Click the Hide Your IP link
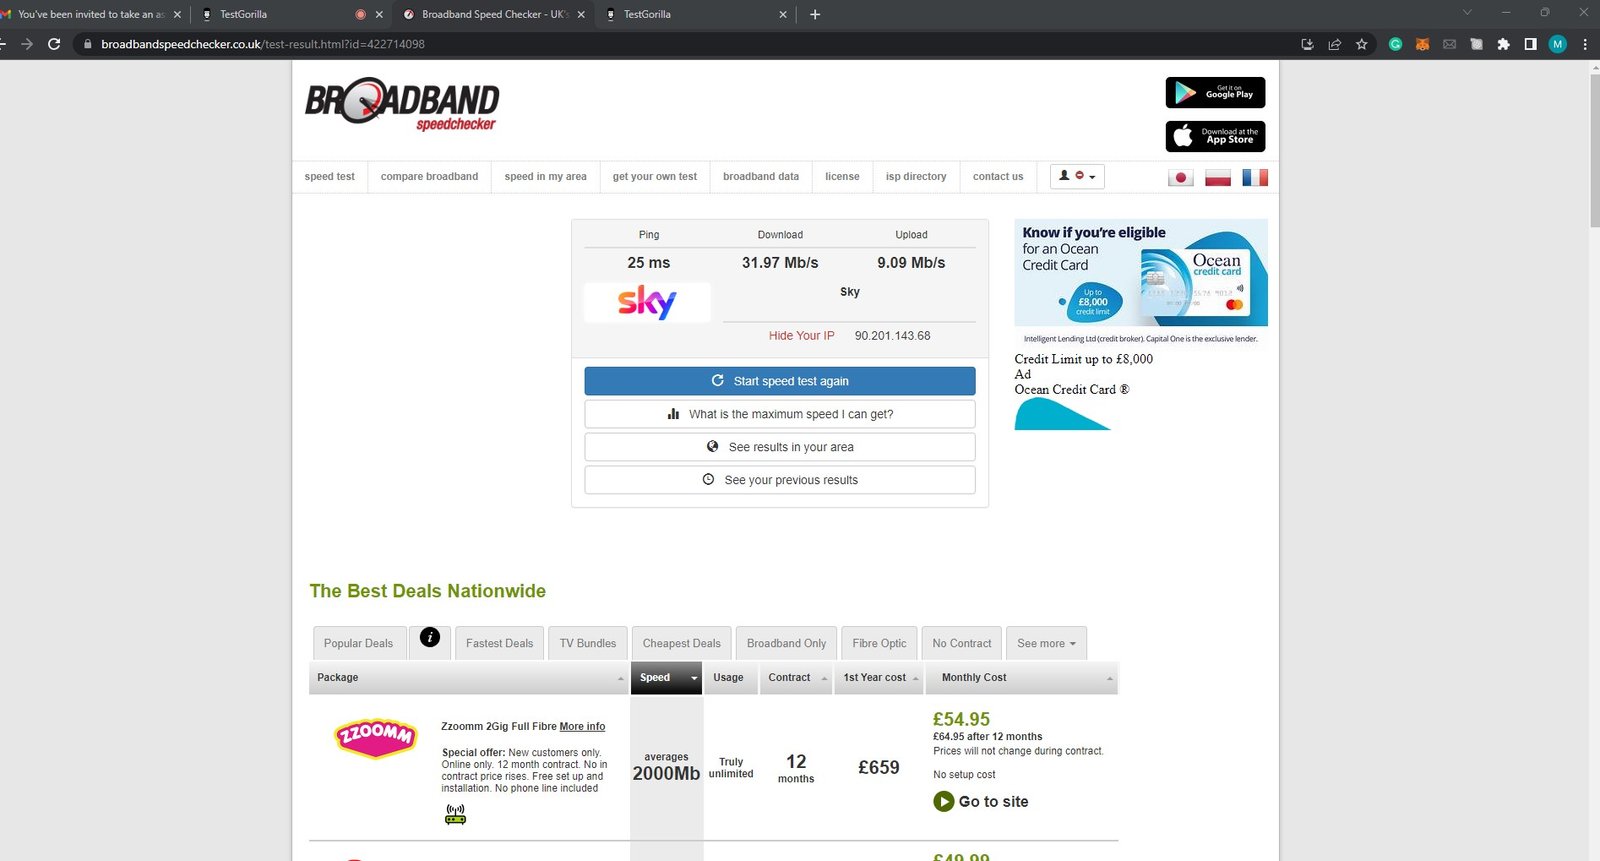 coord(801,336)
